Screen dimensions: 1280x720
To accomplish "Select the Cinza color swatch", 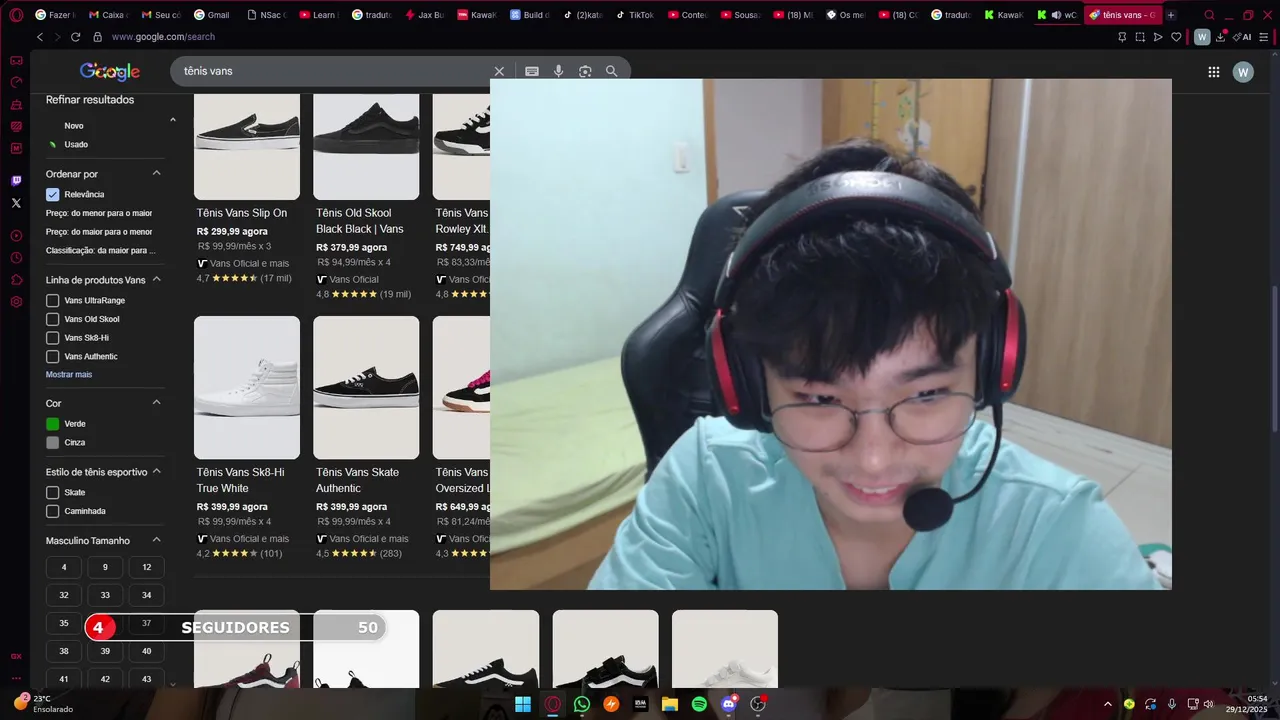I will tap(53, 442).
